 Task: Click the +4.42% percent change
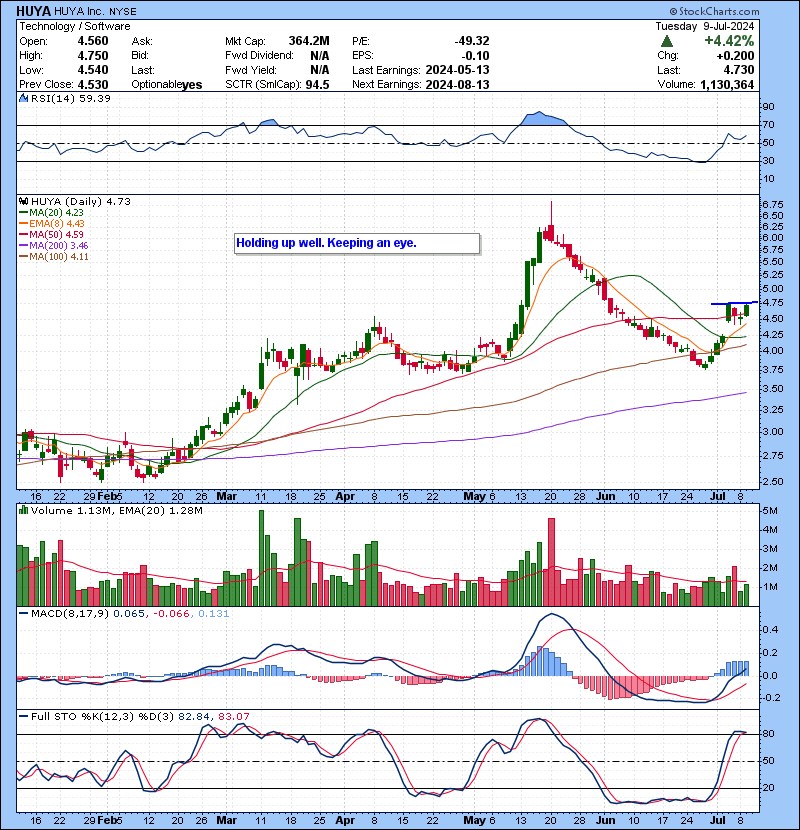click(x=729, y=41)
